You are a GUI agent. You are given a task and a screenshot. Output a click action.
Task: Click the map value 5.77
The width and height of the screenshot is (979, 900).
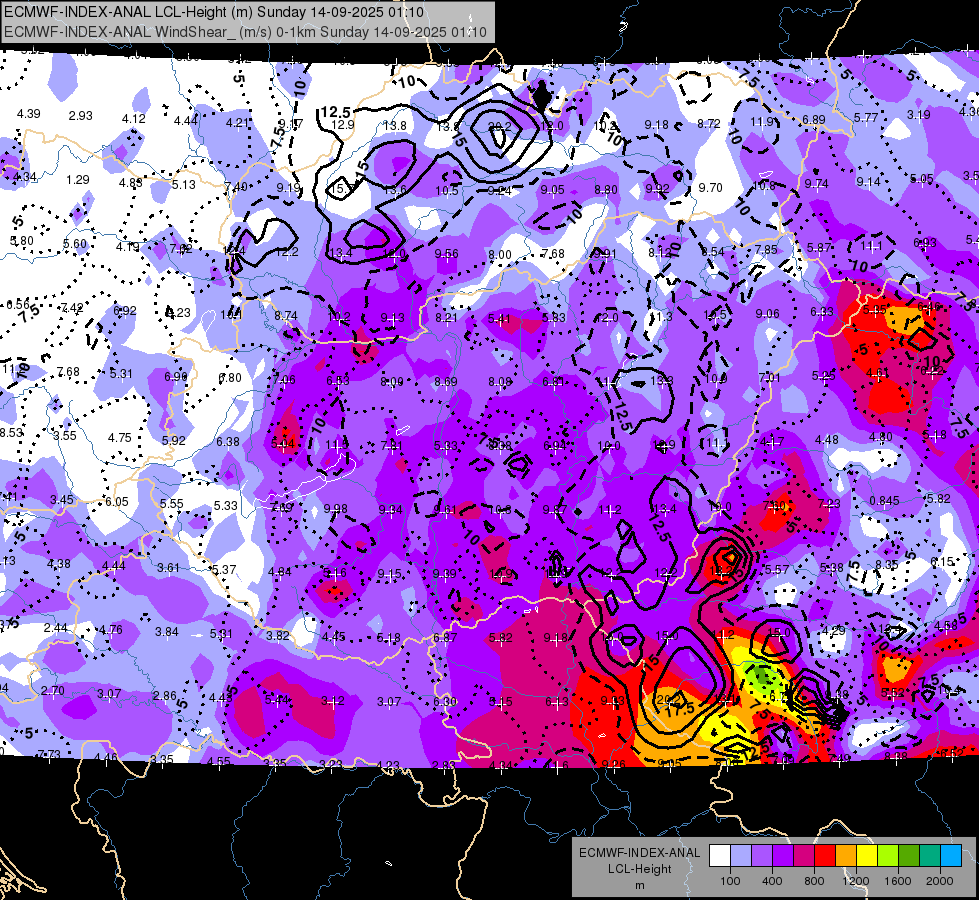(866, 117)
